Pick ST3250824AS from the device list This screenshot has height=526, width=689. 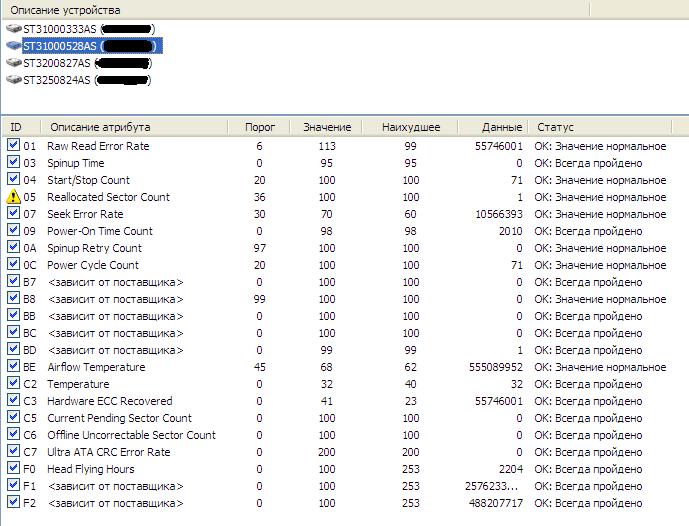point(87,80)
